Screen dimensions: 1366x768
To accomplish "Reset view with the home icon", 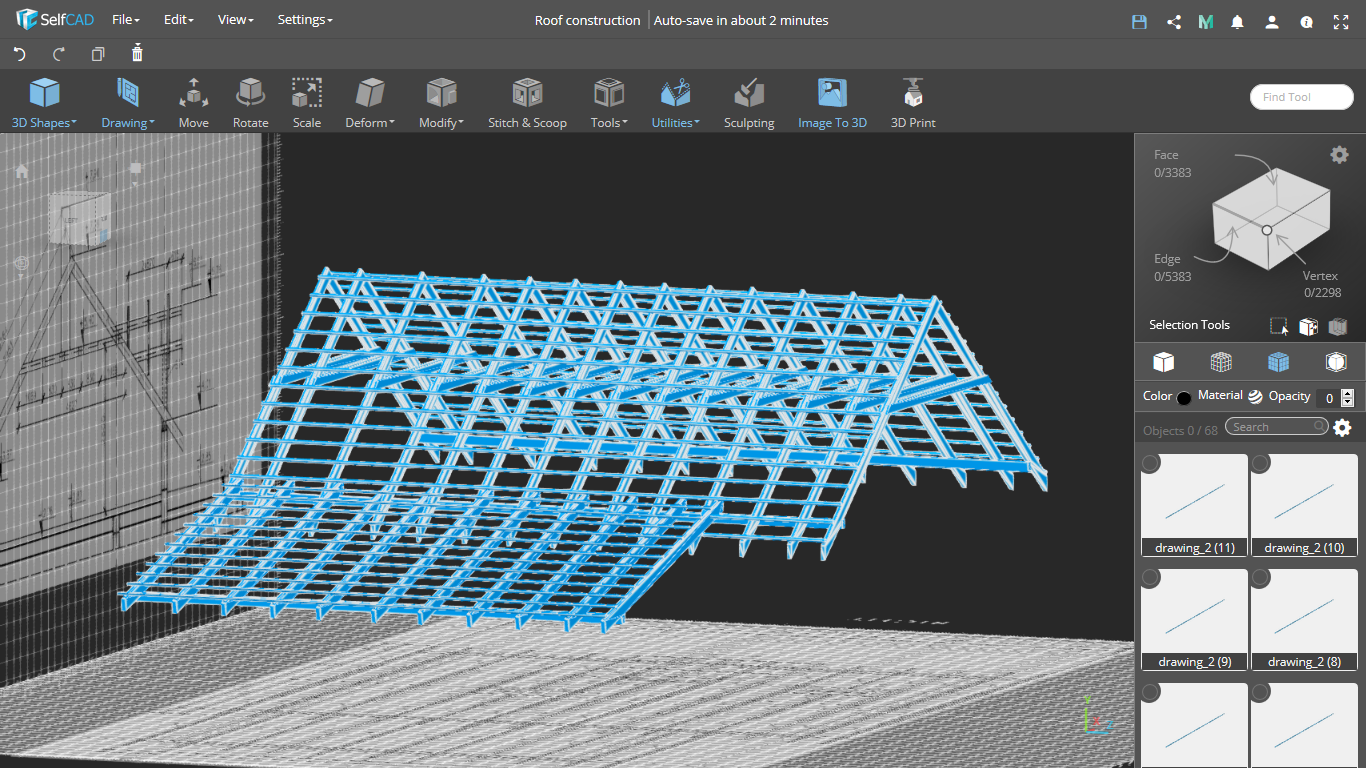I will (21, 171).
